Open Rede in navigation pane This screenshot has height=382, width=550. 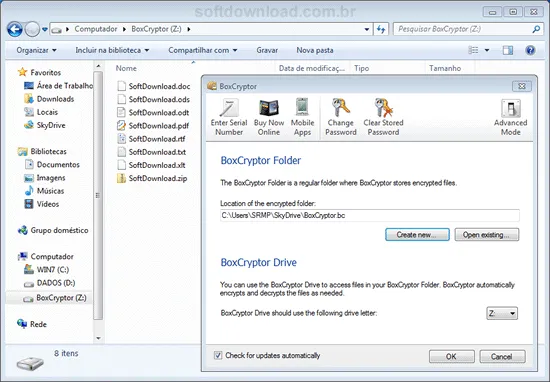click(x=32, y=324)
